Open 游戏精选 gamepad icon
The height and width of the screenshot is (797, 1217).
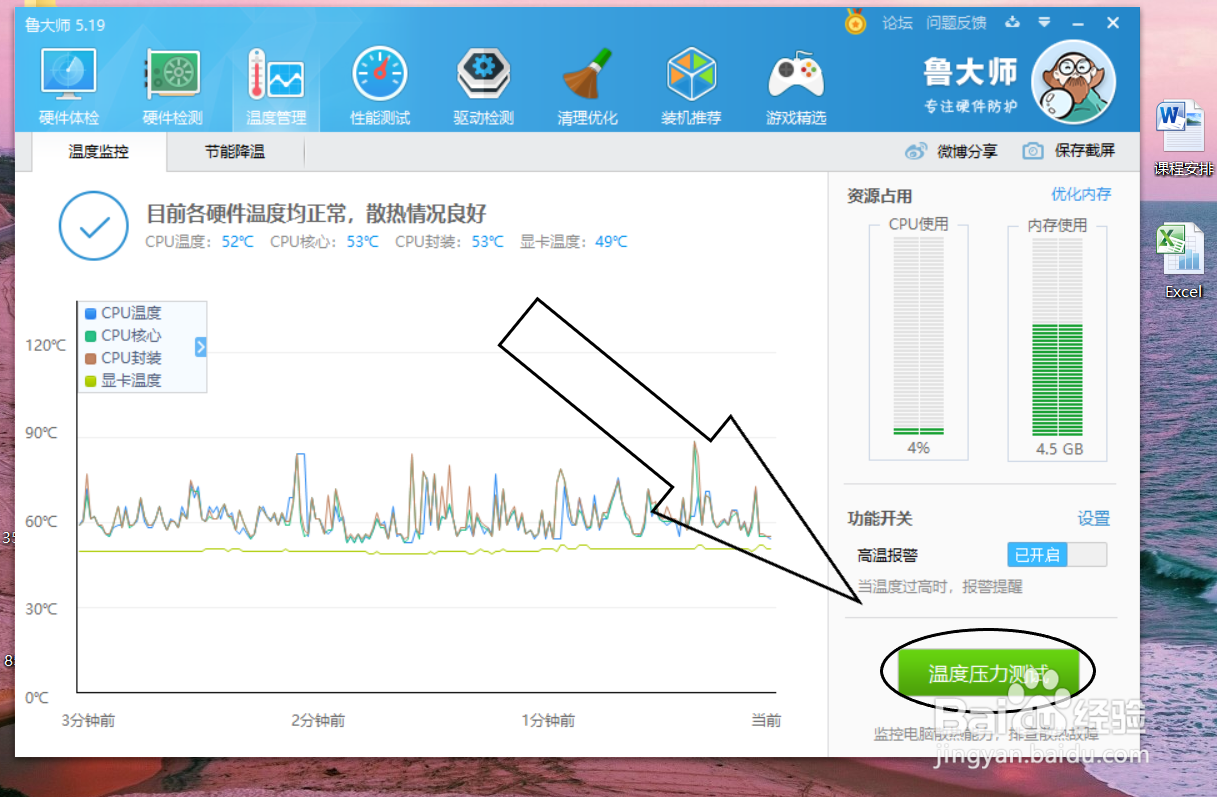coord(795,77)
